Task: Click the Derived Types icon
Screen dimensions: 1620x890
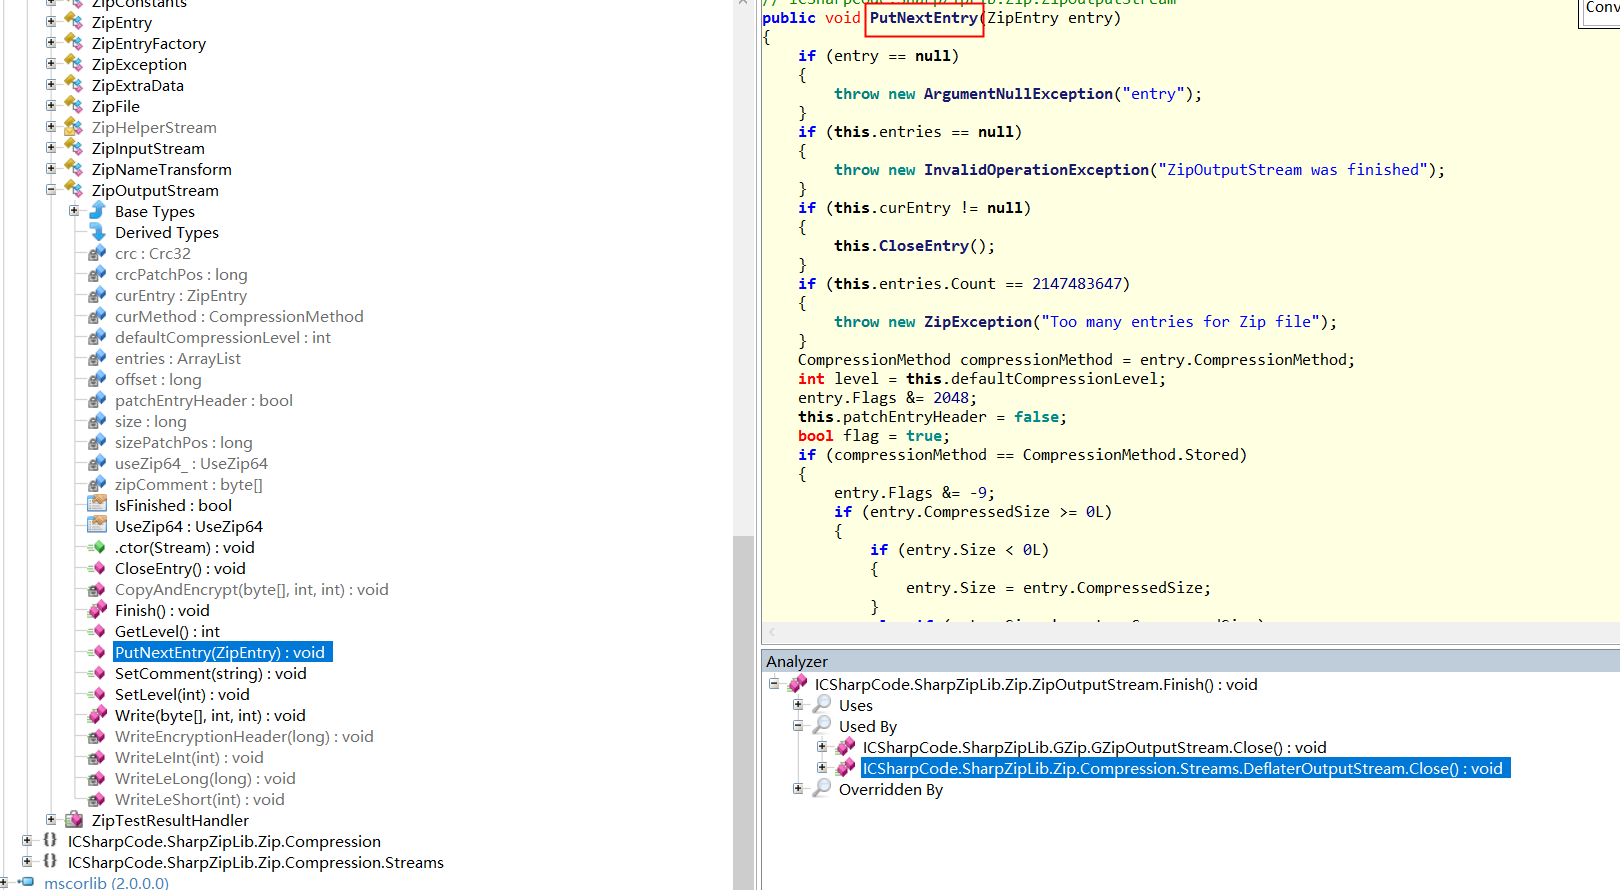Action: (97, 232)
